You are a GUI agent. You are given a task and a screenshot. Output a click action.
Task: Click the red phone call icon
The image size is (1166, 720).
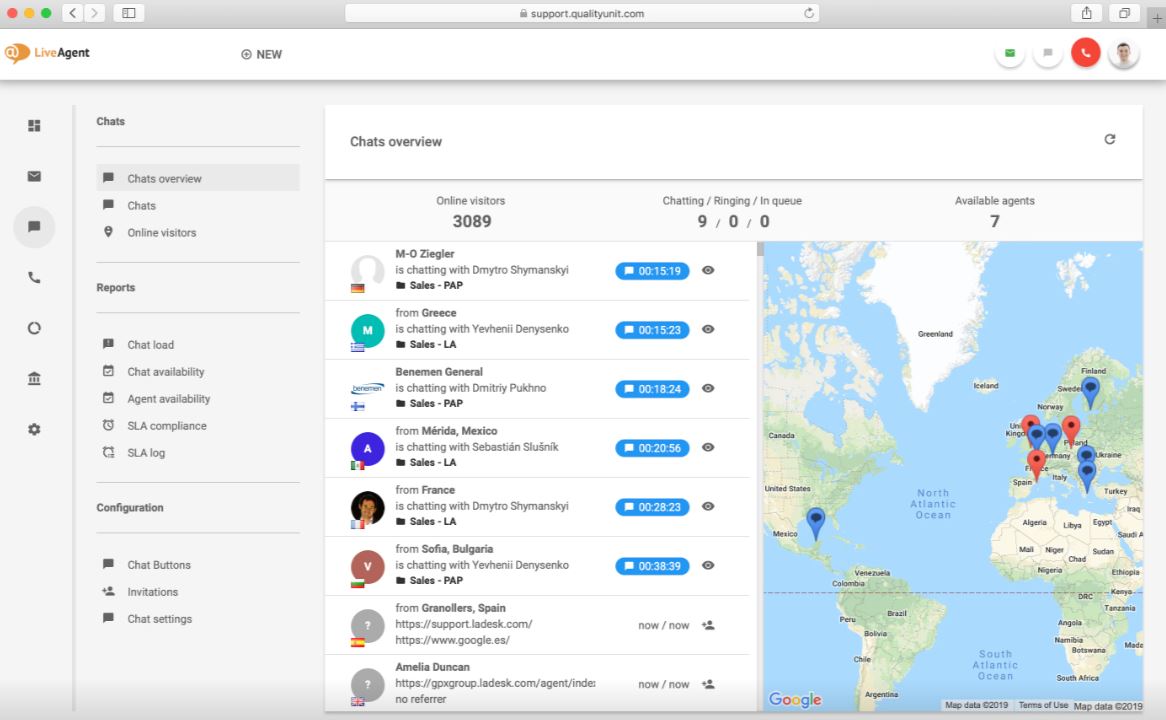1086,53
